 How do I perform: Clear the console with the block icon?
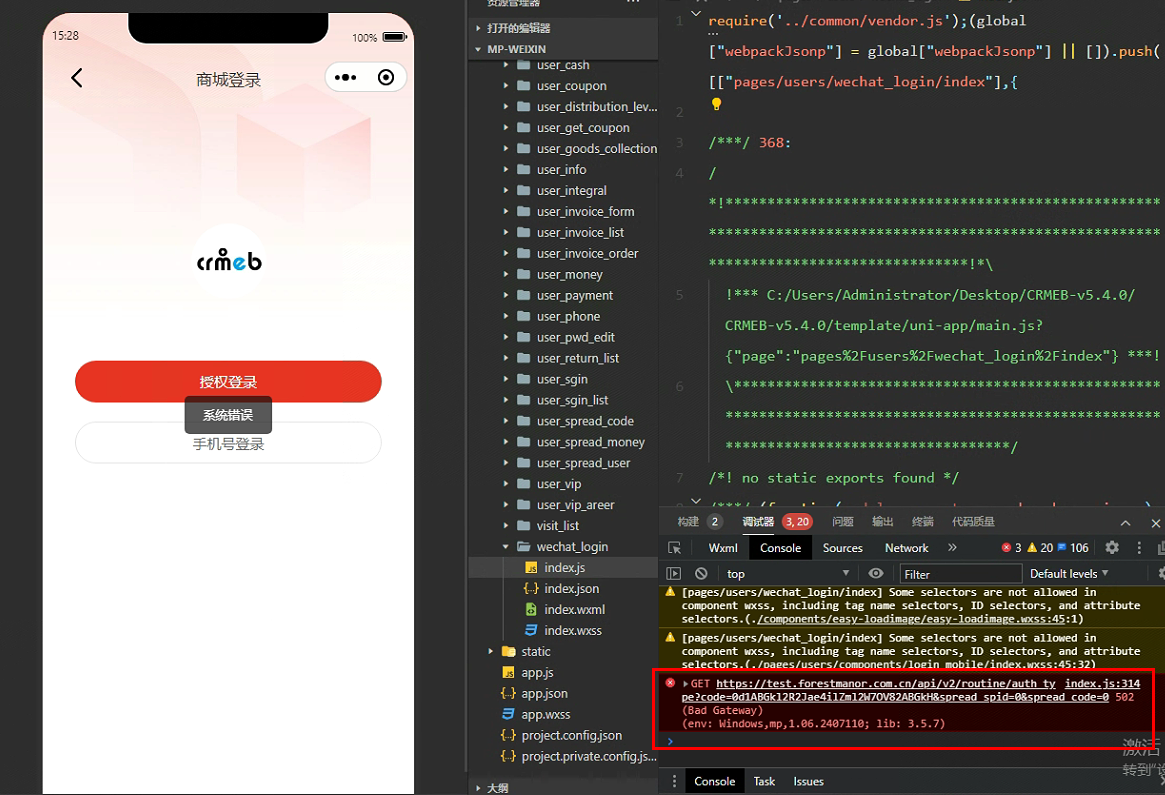pyautogui.click(x=701, y=574)
